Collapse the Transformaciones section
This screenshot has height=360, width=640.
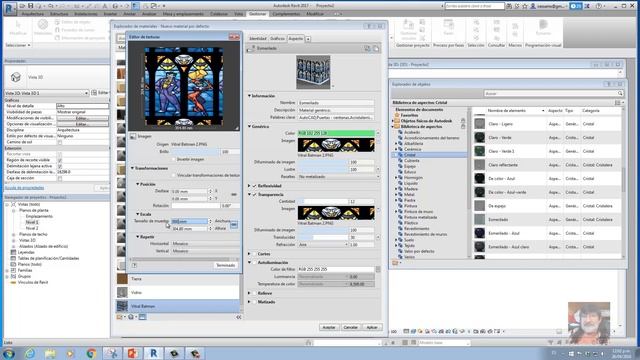tap(133, 168)
